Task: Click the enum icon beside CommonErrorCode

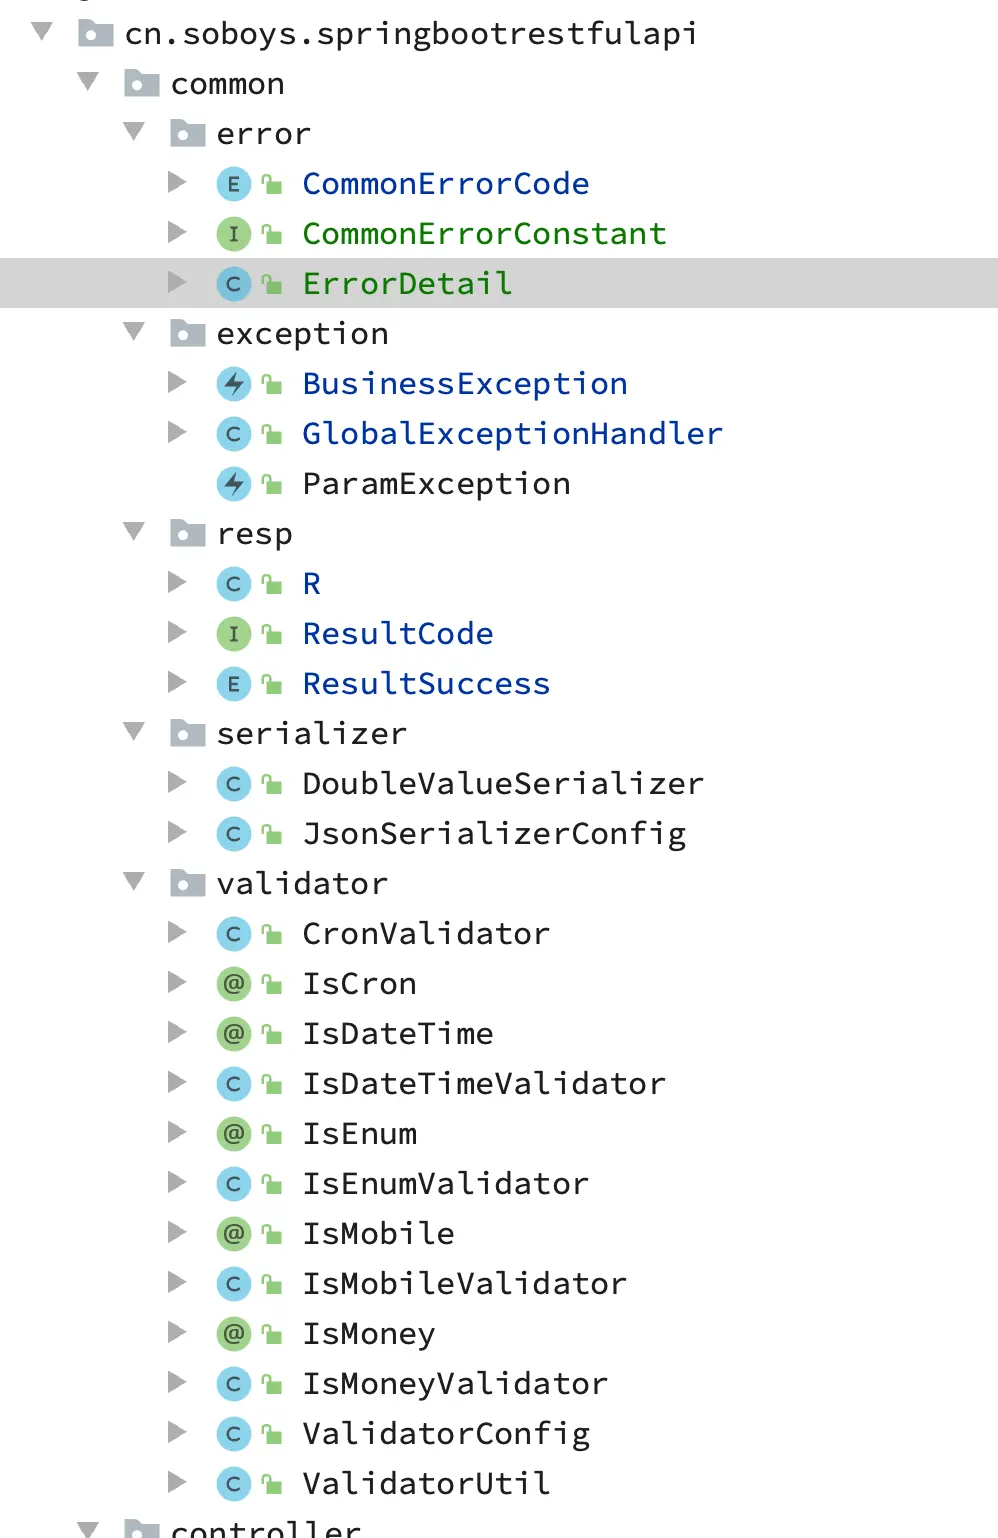Action: point(233,184)
